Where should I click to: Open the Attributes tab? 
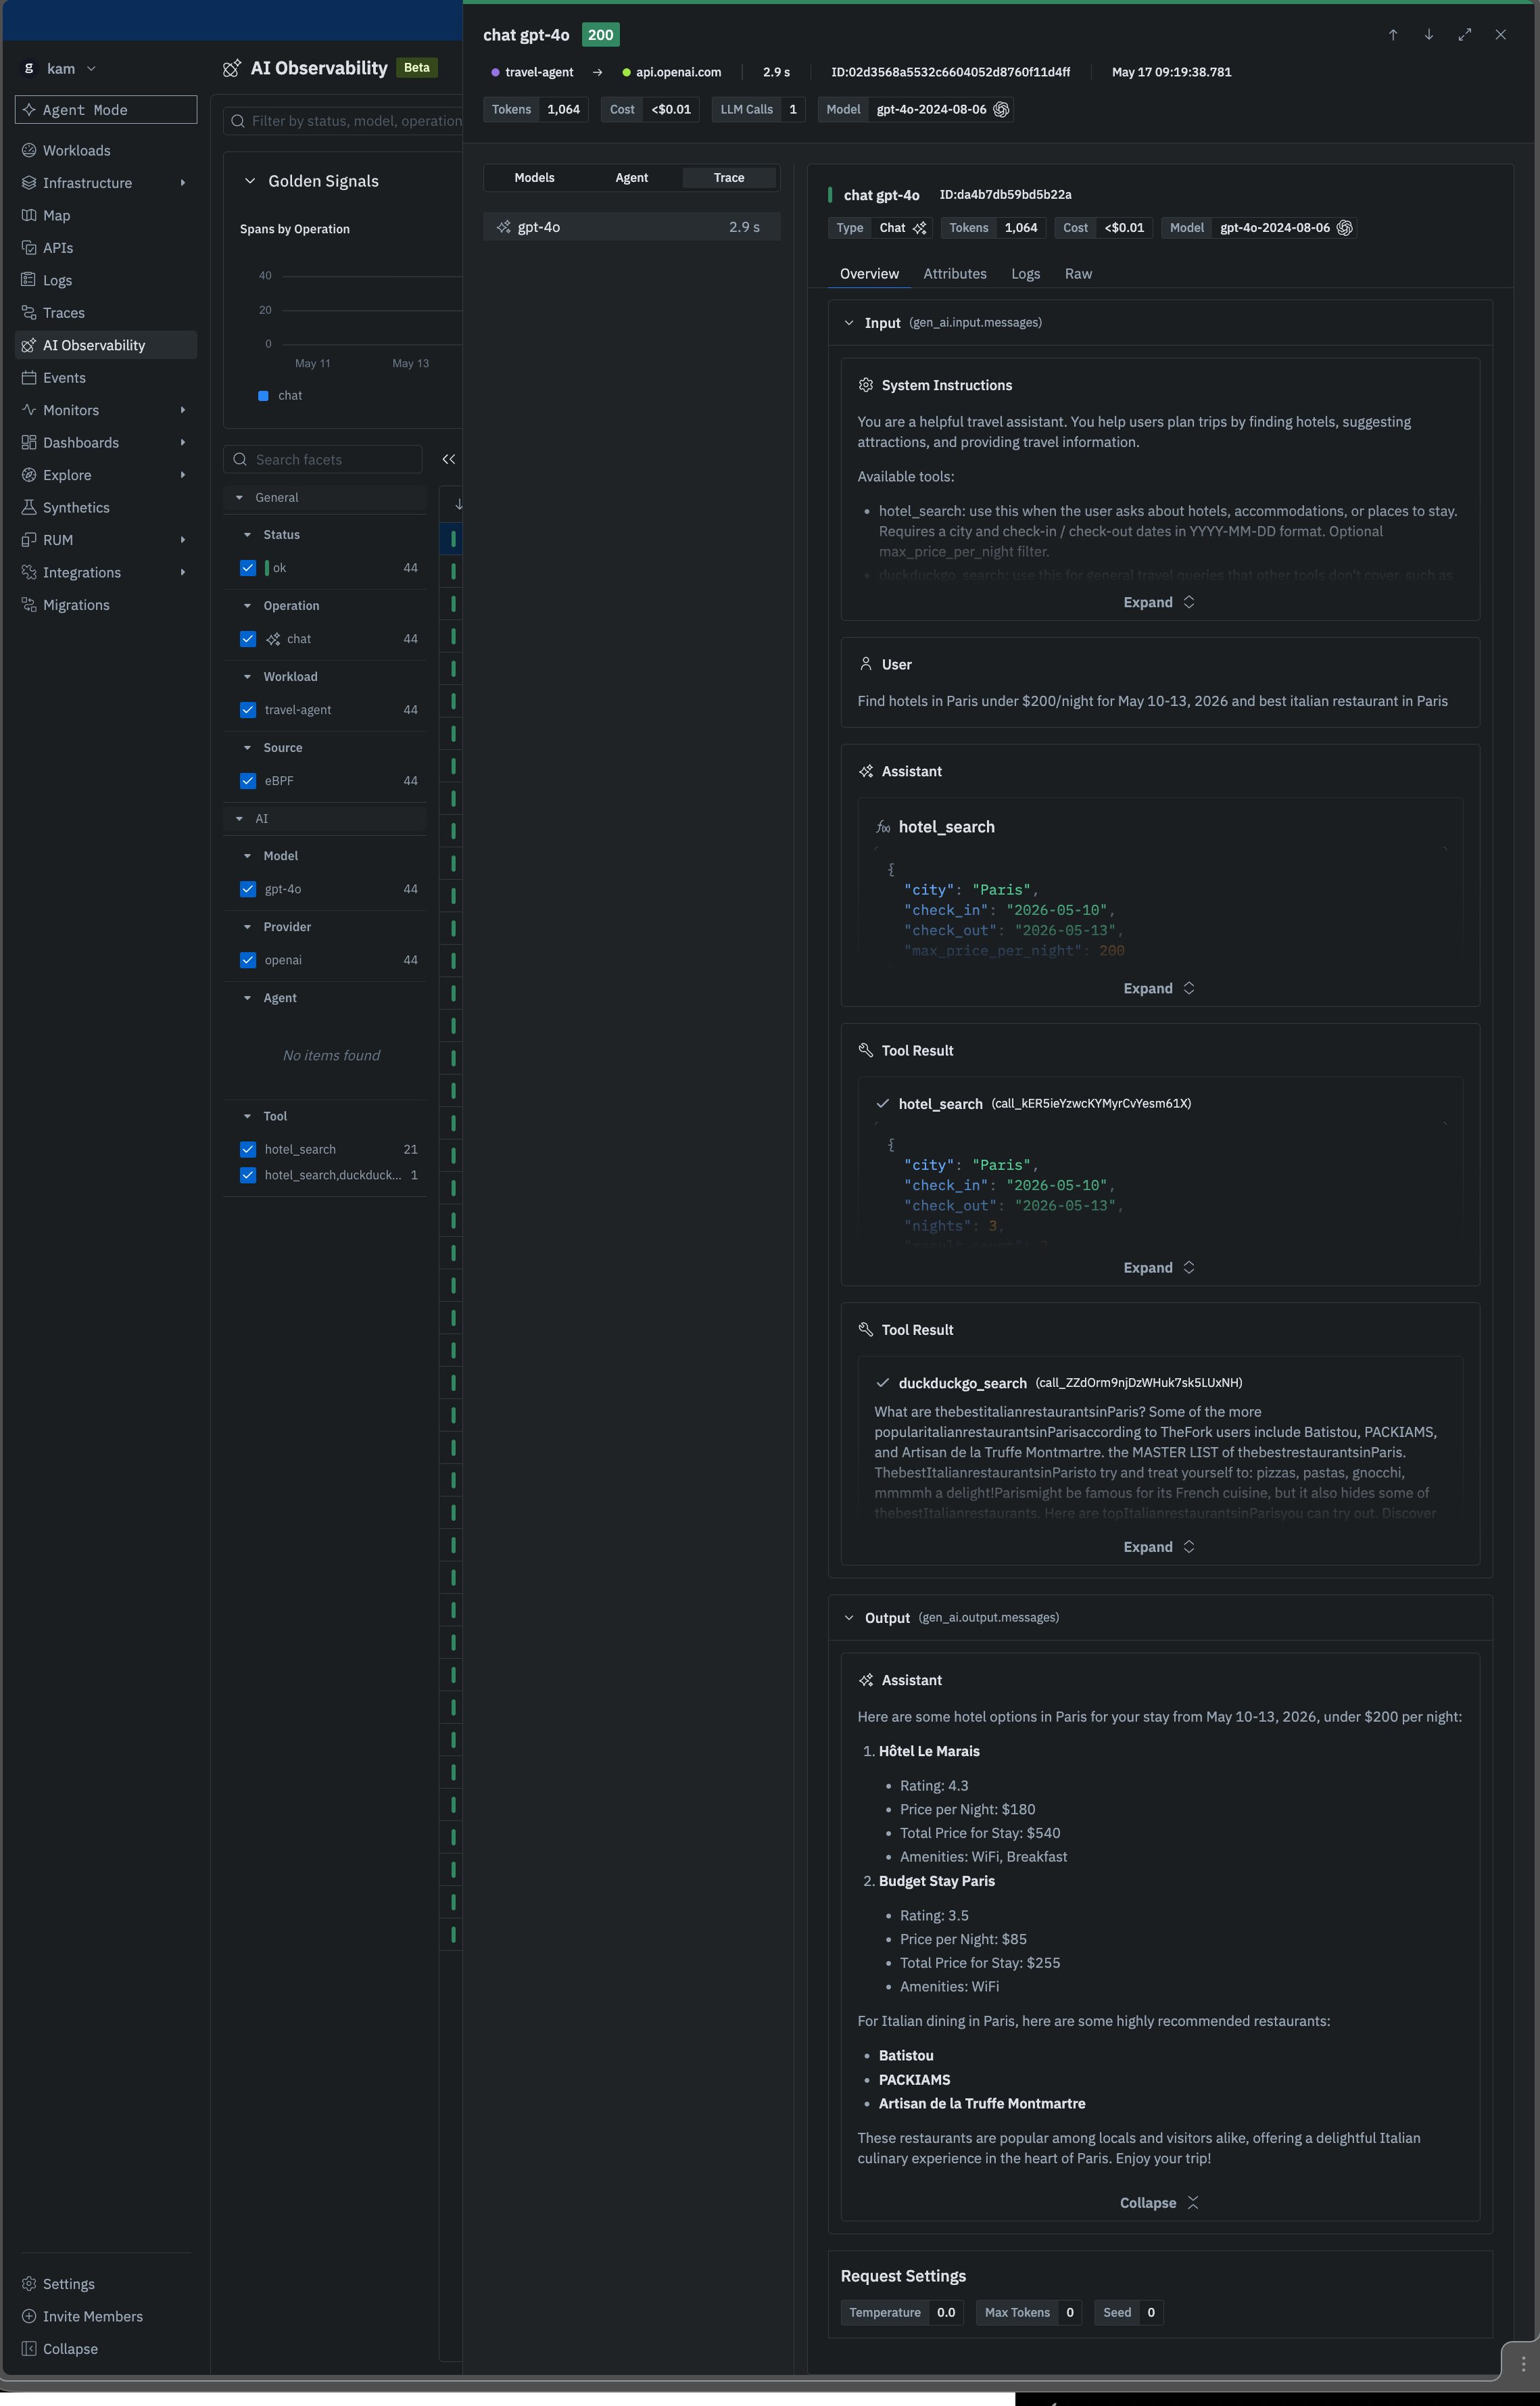955,274
